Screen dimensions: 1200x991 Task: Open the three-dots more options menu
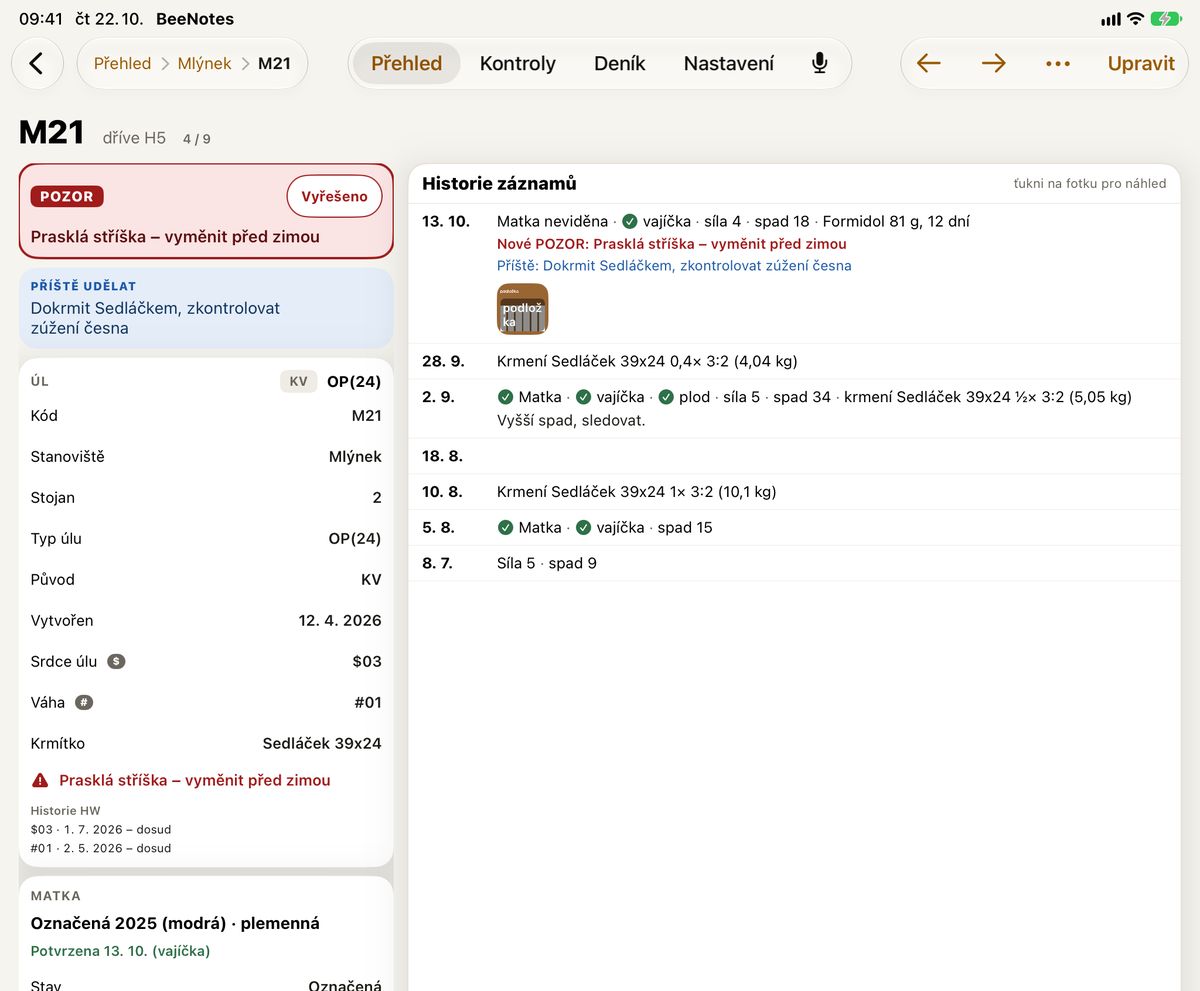tap(1057, 63)
